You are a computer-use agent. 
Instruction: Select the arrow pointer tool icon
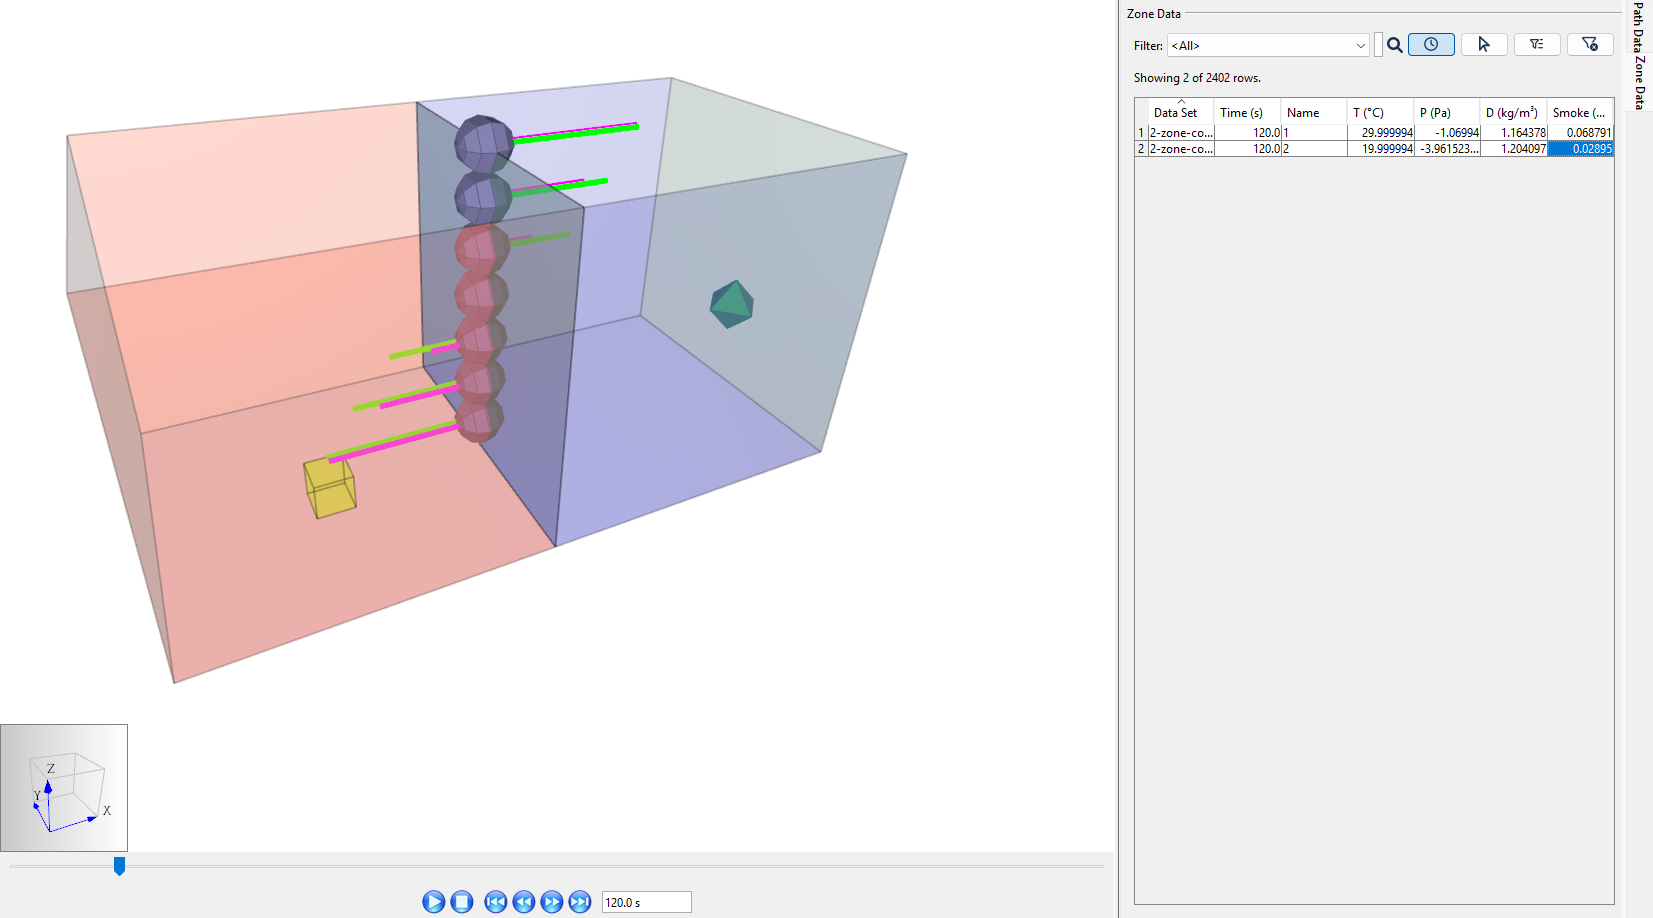(1484, 44)
